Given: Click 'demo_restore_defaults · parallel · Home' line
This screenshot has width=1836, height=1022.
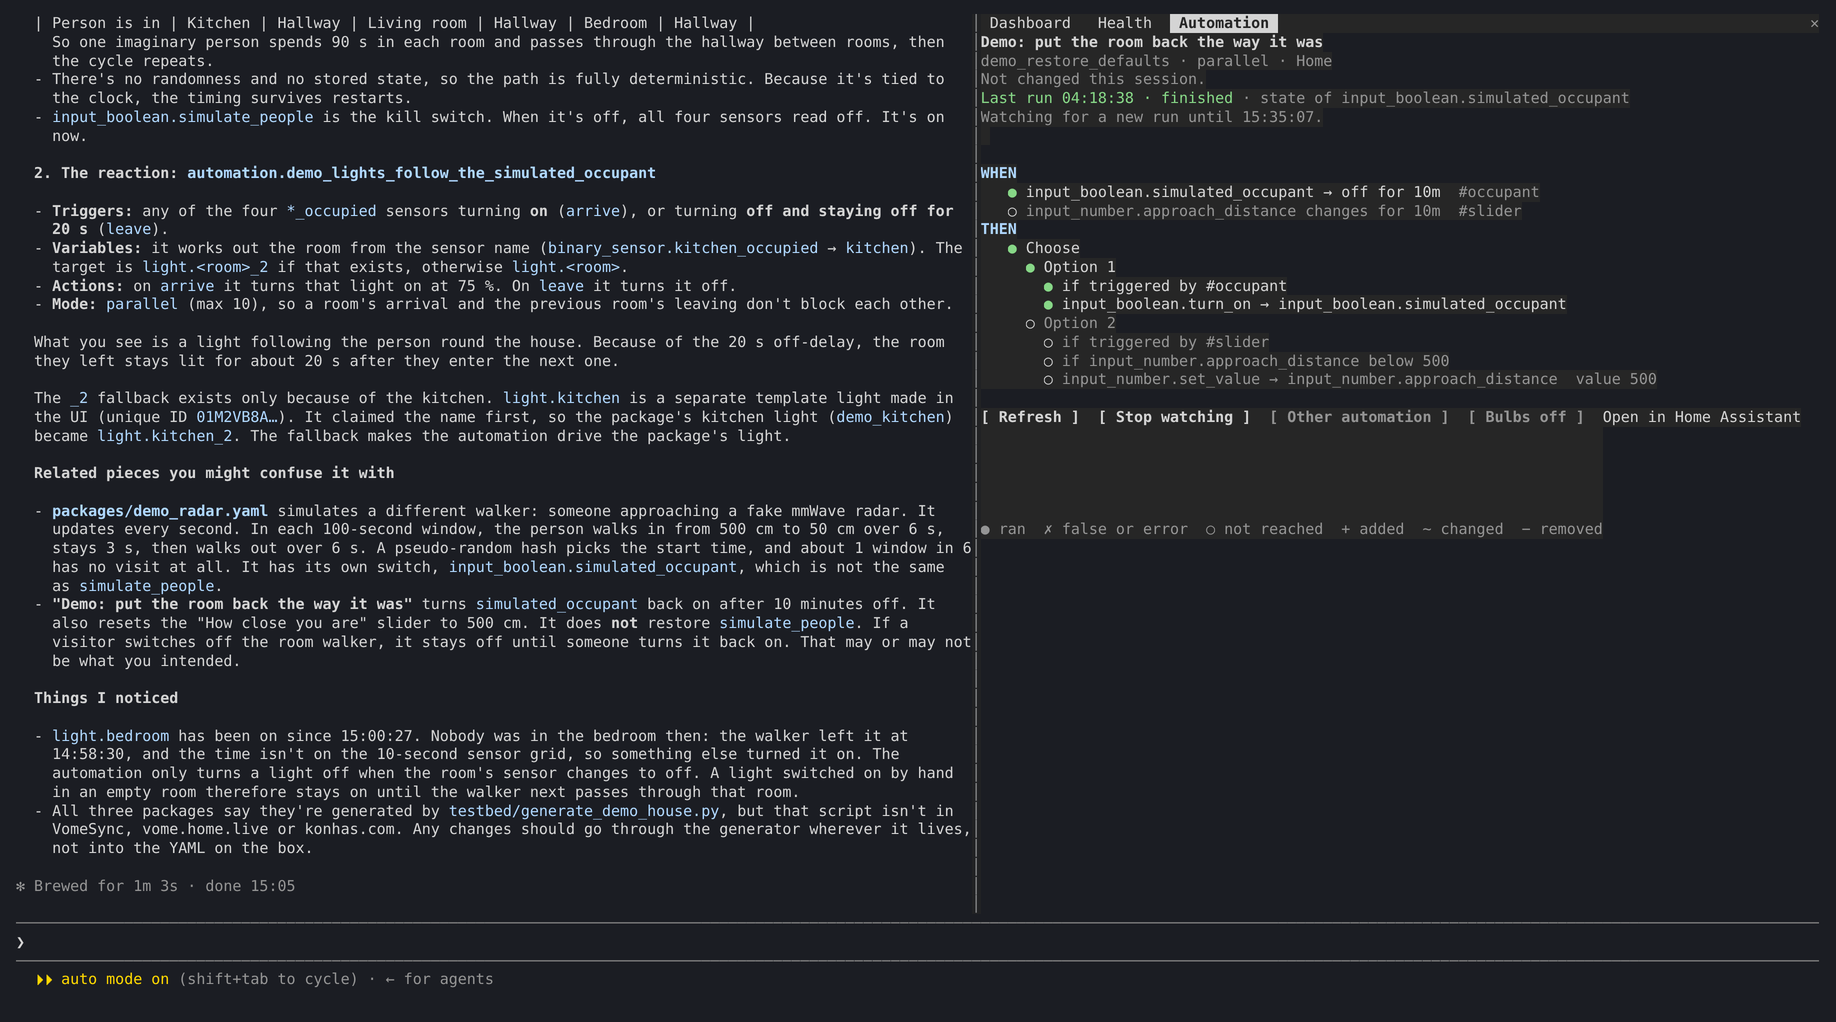Looking at the screenshot, I should (1156, 61).
